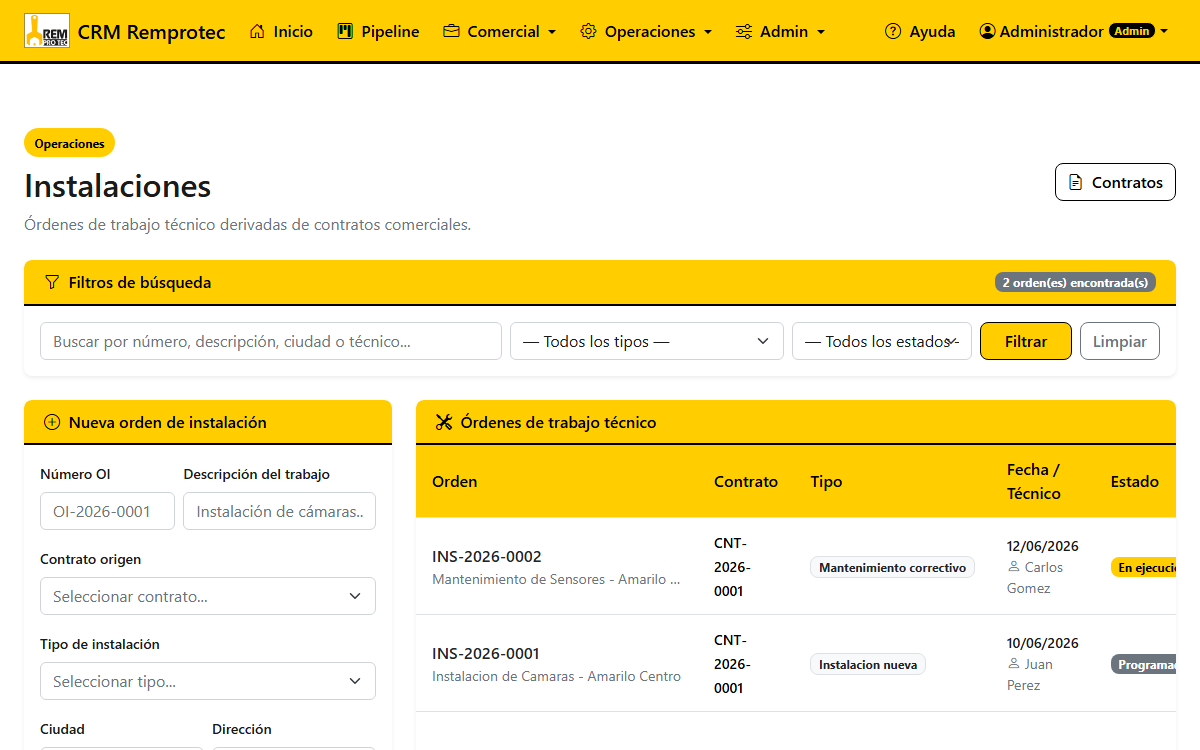This screenshot has width=1200, height=750.
Task: Click the Estado column header
Action: pyautogui.click(x=1135, y=481)
